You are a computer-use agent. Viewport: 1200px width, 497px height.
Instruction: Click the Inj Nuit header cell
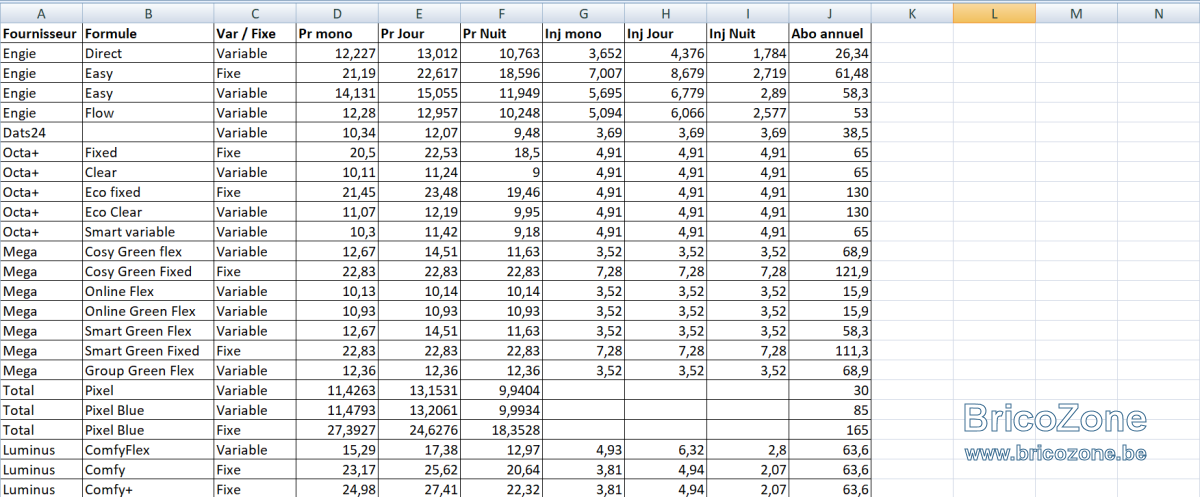point(747,33)
